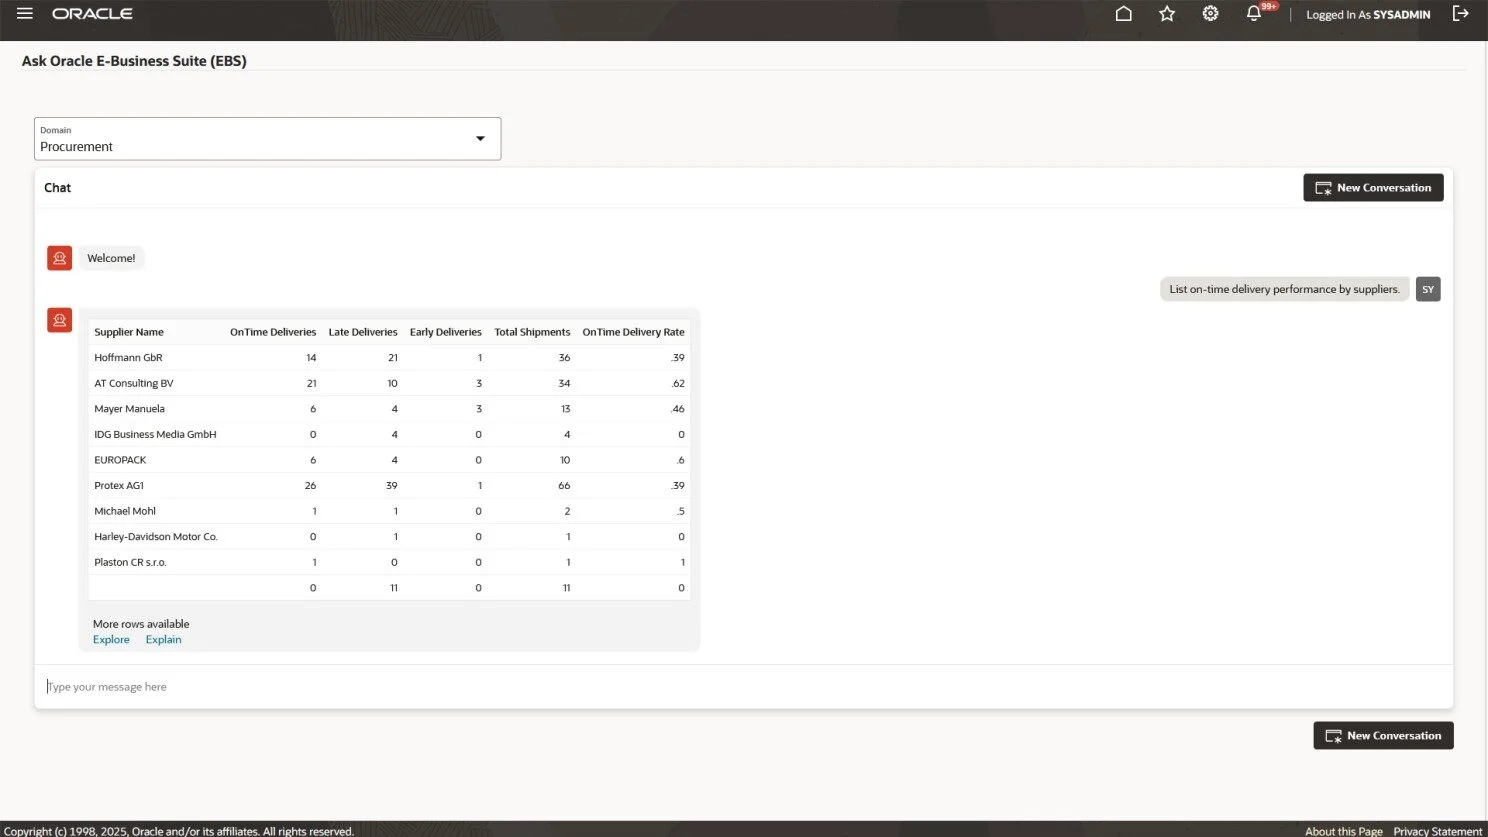This screenshot has height=837, width=1488.
Task: Click the Chat panel title
Action: tap(57, 188)
